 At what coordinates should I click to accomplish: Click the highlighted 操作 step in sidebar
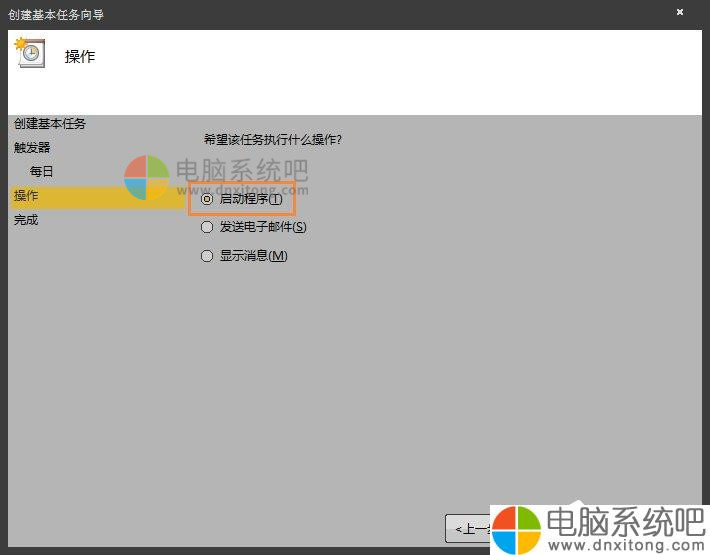pos(26,196)
